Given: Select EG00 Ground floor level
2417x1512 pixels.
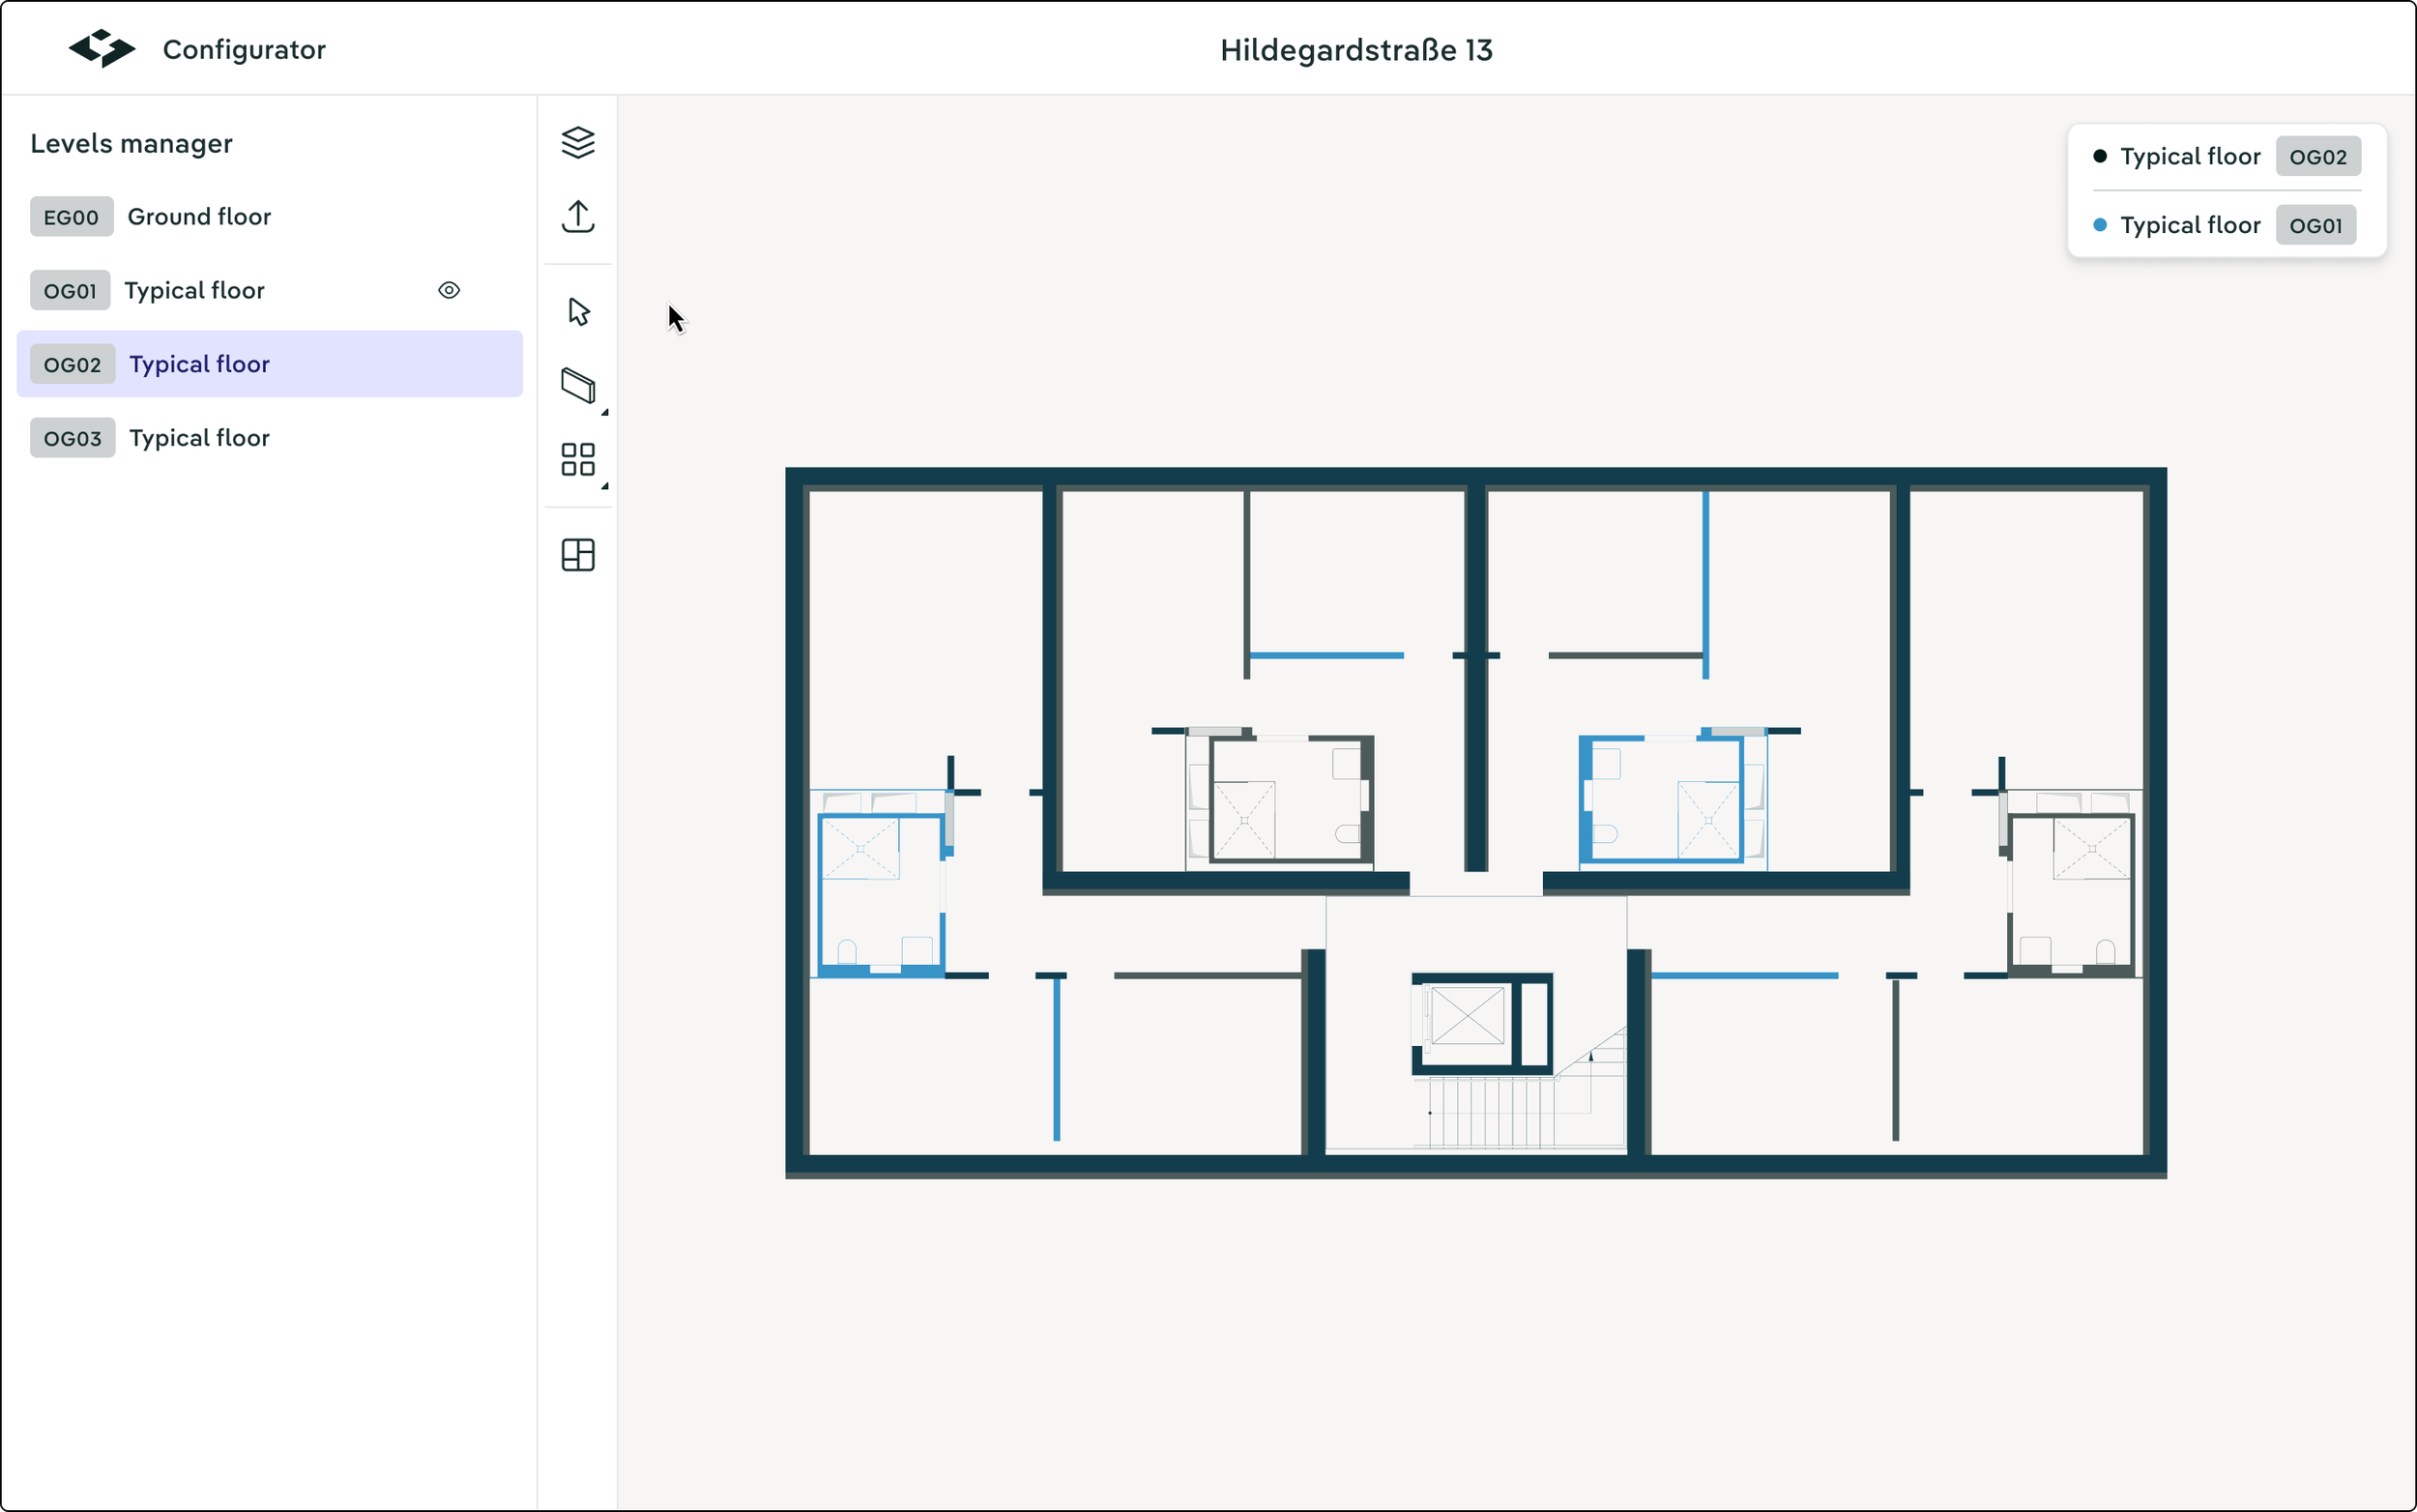Looking at the screenshot, I should [198, 217].
